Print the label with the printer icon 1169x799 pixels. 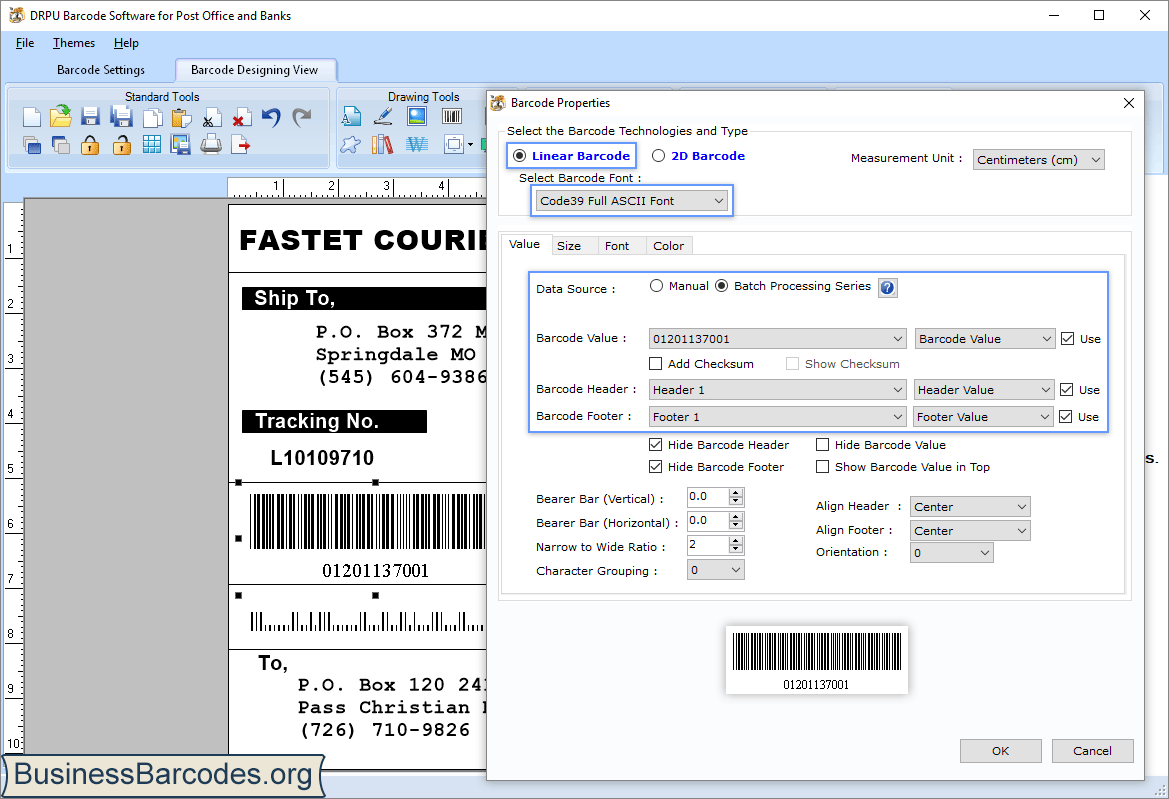pyautogui.click(x=211, y=145)
